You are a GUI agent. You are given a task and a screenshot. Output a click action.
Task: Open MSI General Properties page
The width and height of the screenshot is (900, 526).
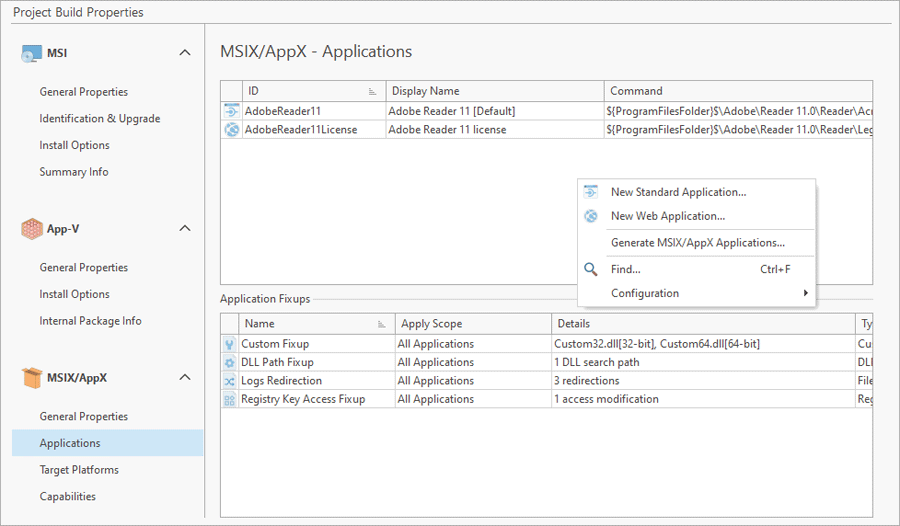pyautogui.click(x=84, y=92)
